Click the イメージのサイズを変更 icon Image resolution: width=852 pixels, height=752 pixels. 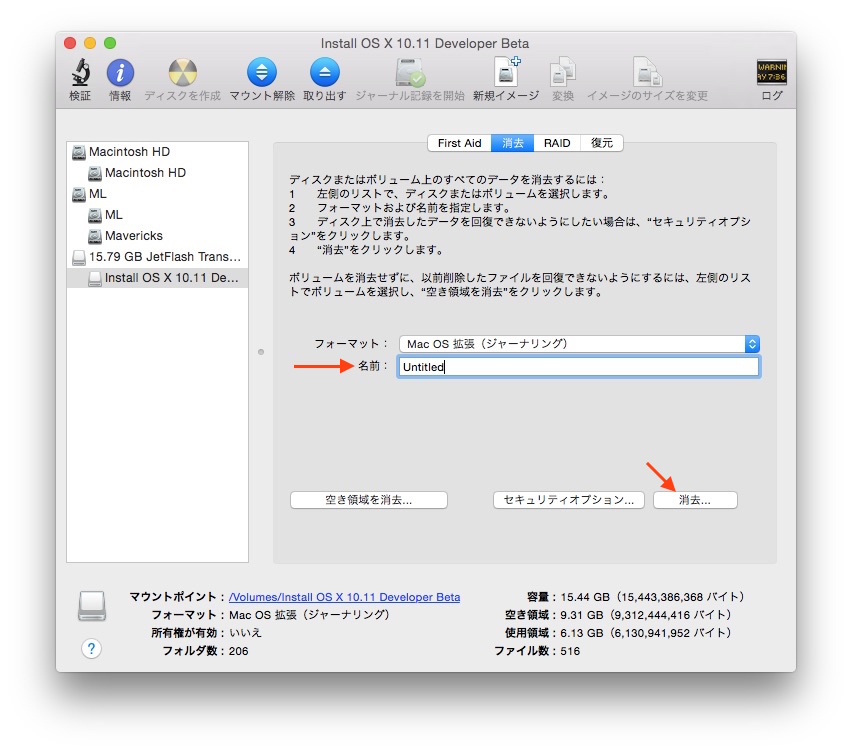(647, 72)
